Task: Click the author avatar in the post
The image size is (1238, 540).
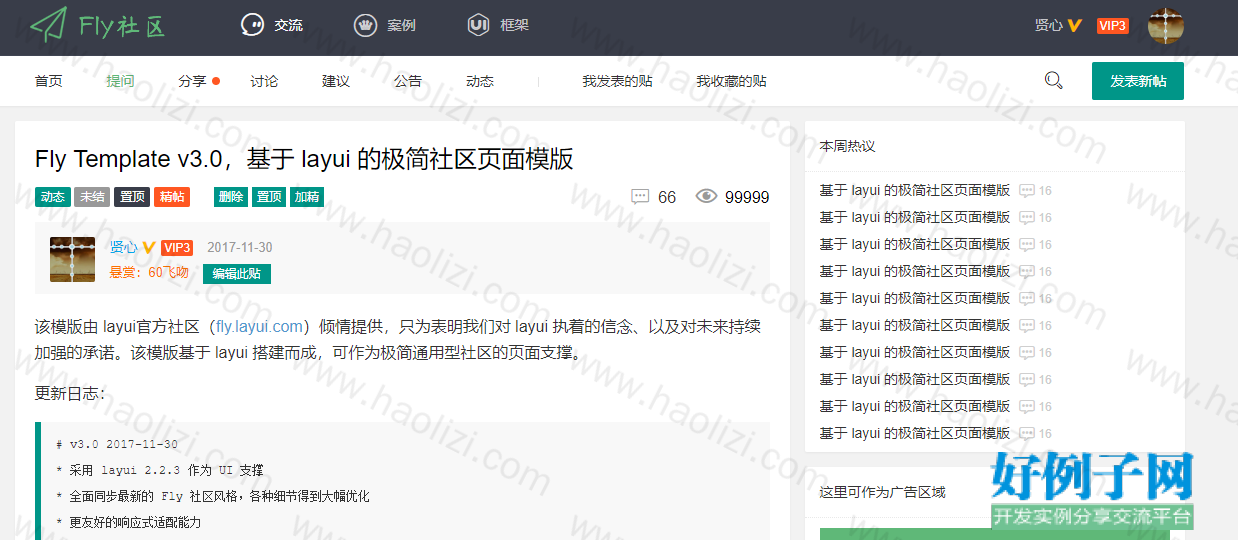Action: (x=72, y=259)
